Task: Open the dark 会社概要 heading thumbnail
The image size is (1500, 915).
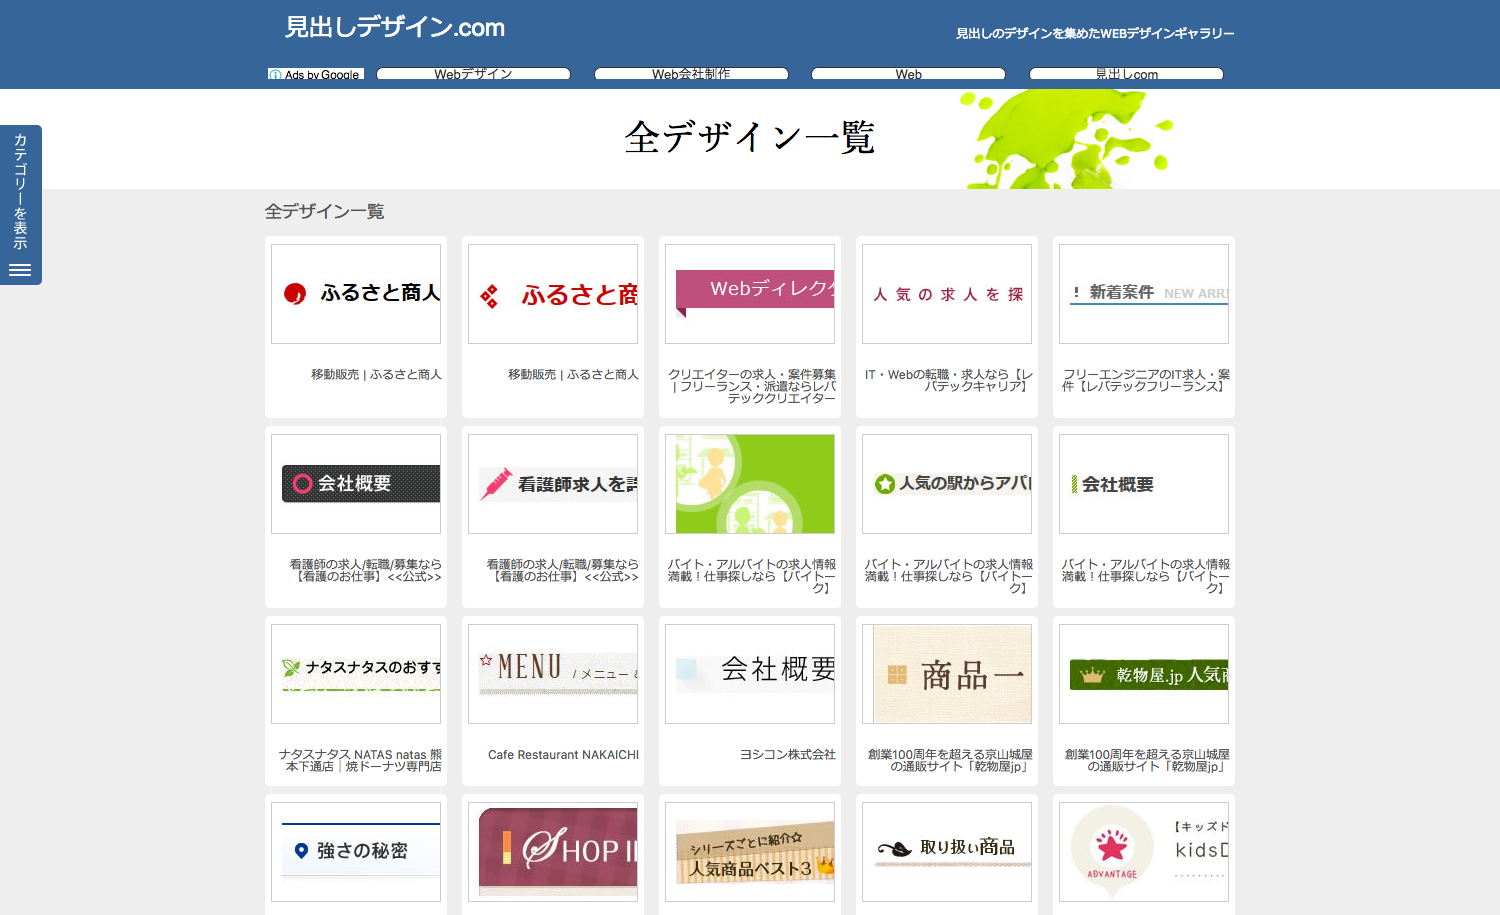Action: [x=356, y=484]
